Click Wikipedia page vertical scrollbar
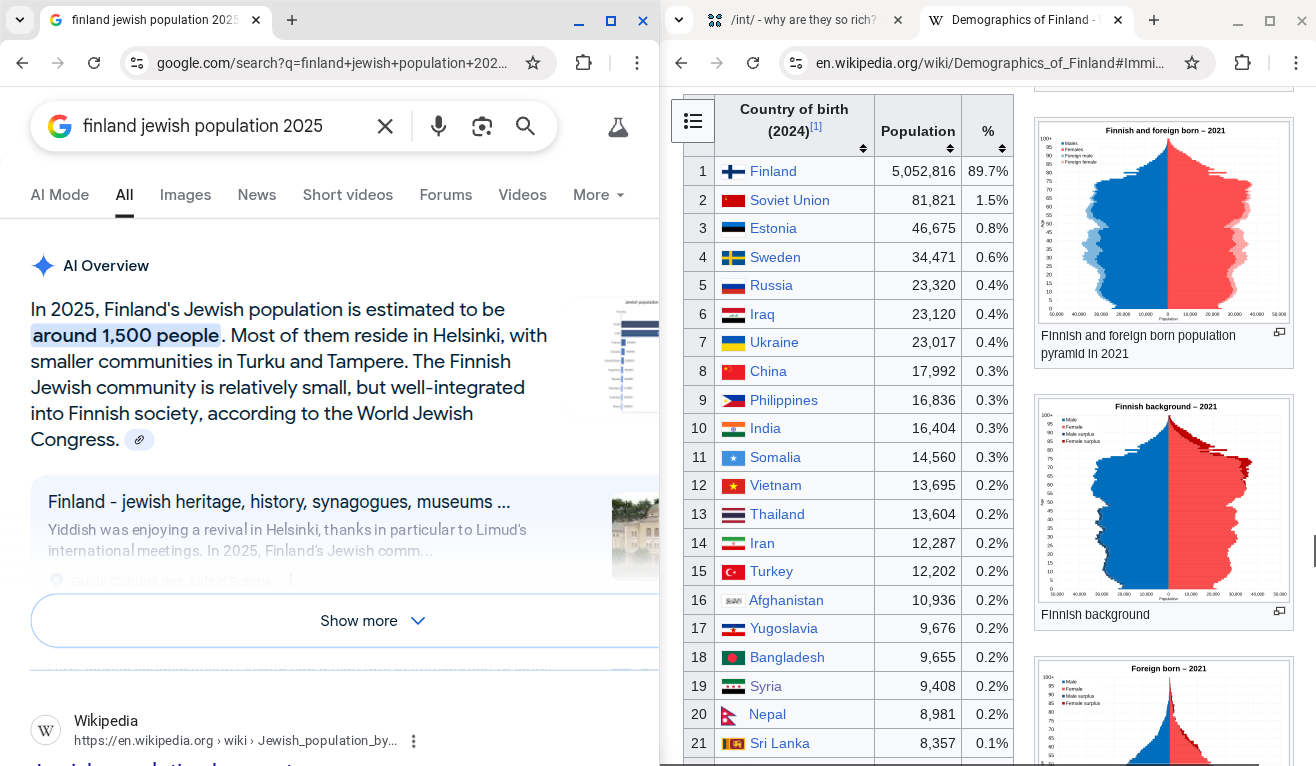 tap(1314, 550)
